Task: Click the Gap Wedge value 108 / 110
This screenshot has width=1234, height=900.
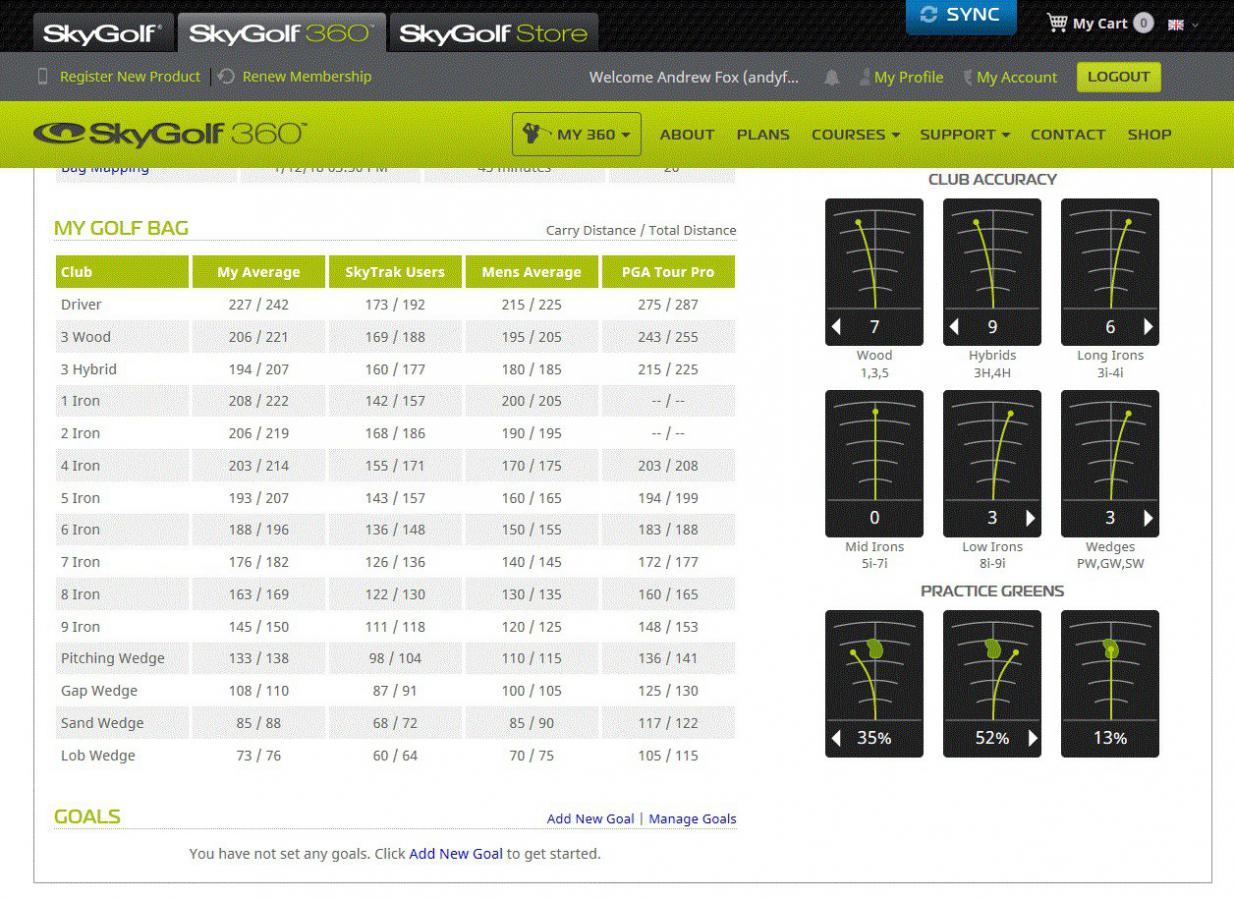Action: pos(258,691)
